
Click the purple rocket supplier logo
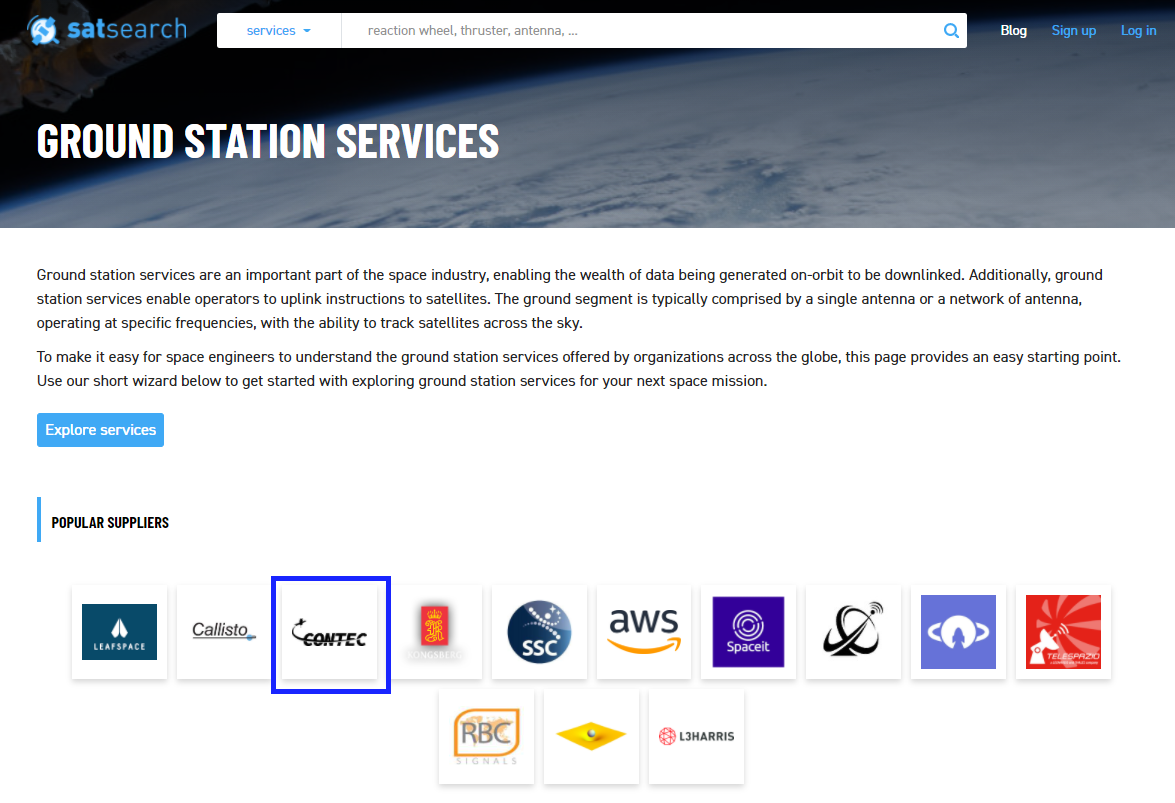click(x=958, y=632)
